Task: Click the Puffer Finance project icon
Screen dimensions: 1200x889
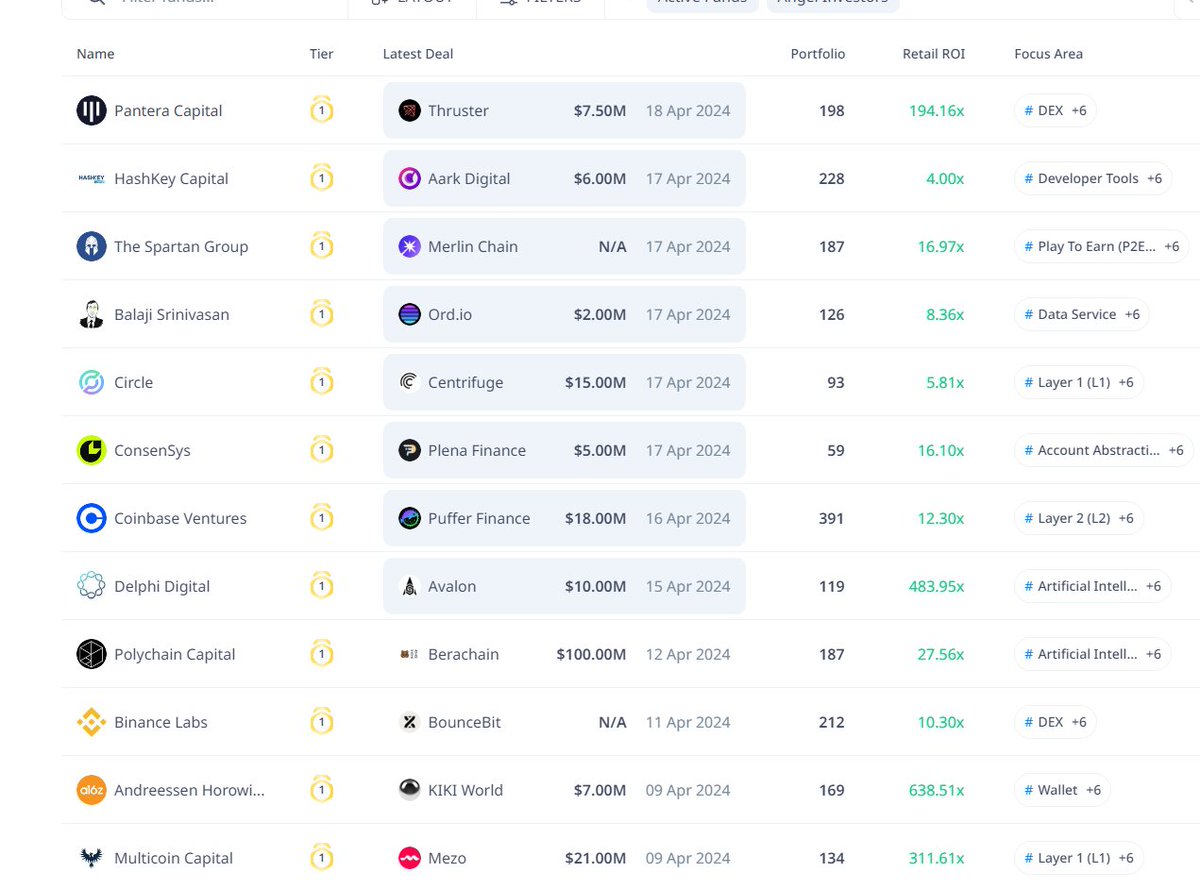Action: pos(409,519)
